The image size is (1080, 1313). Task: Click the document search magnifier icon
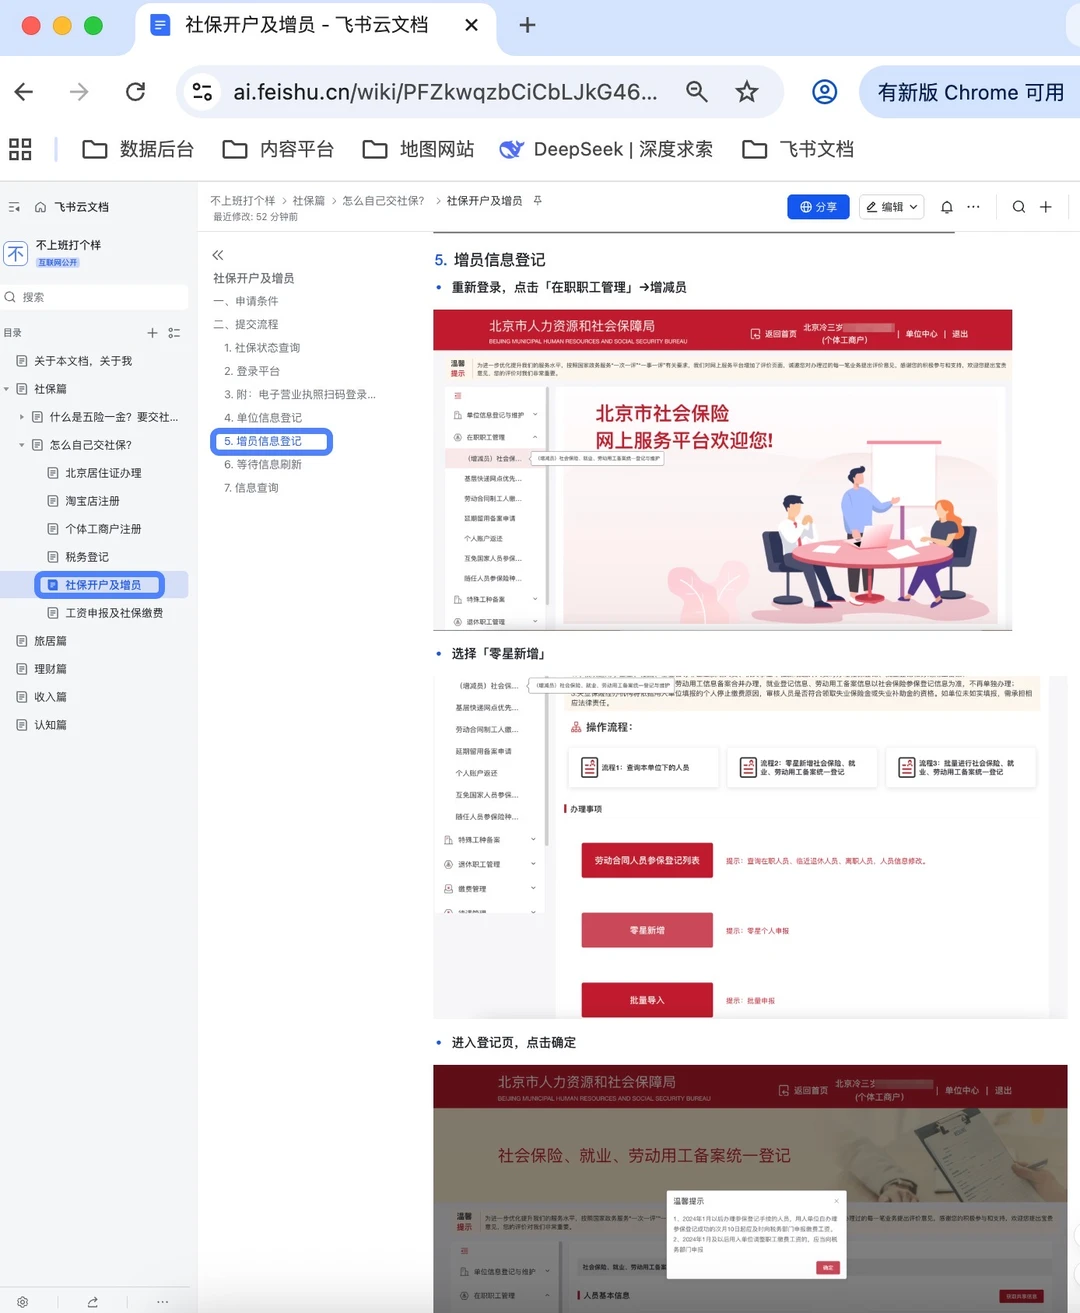(x=1019, y=207)
